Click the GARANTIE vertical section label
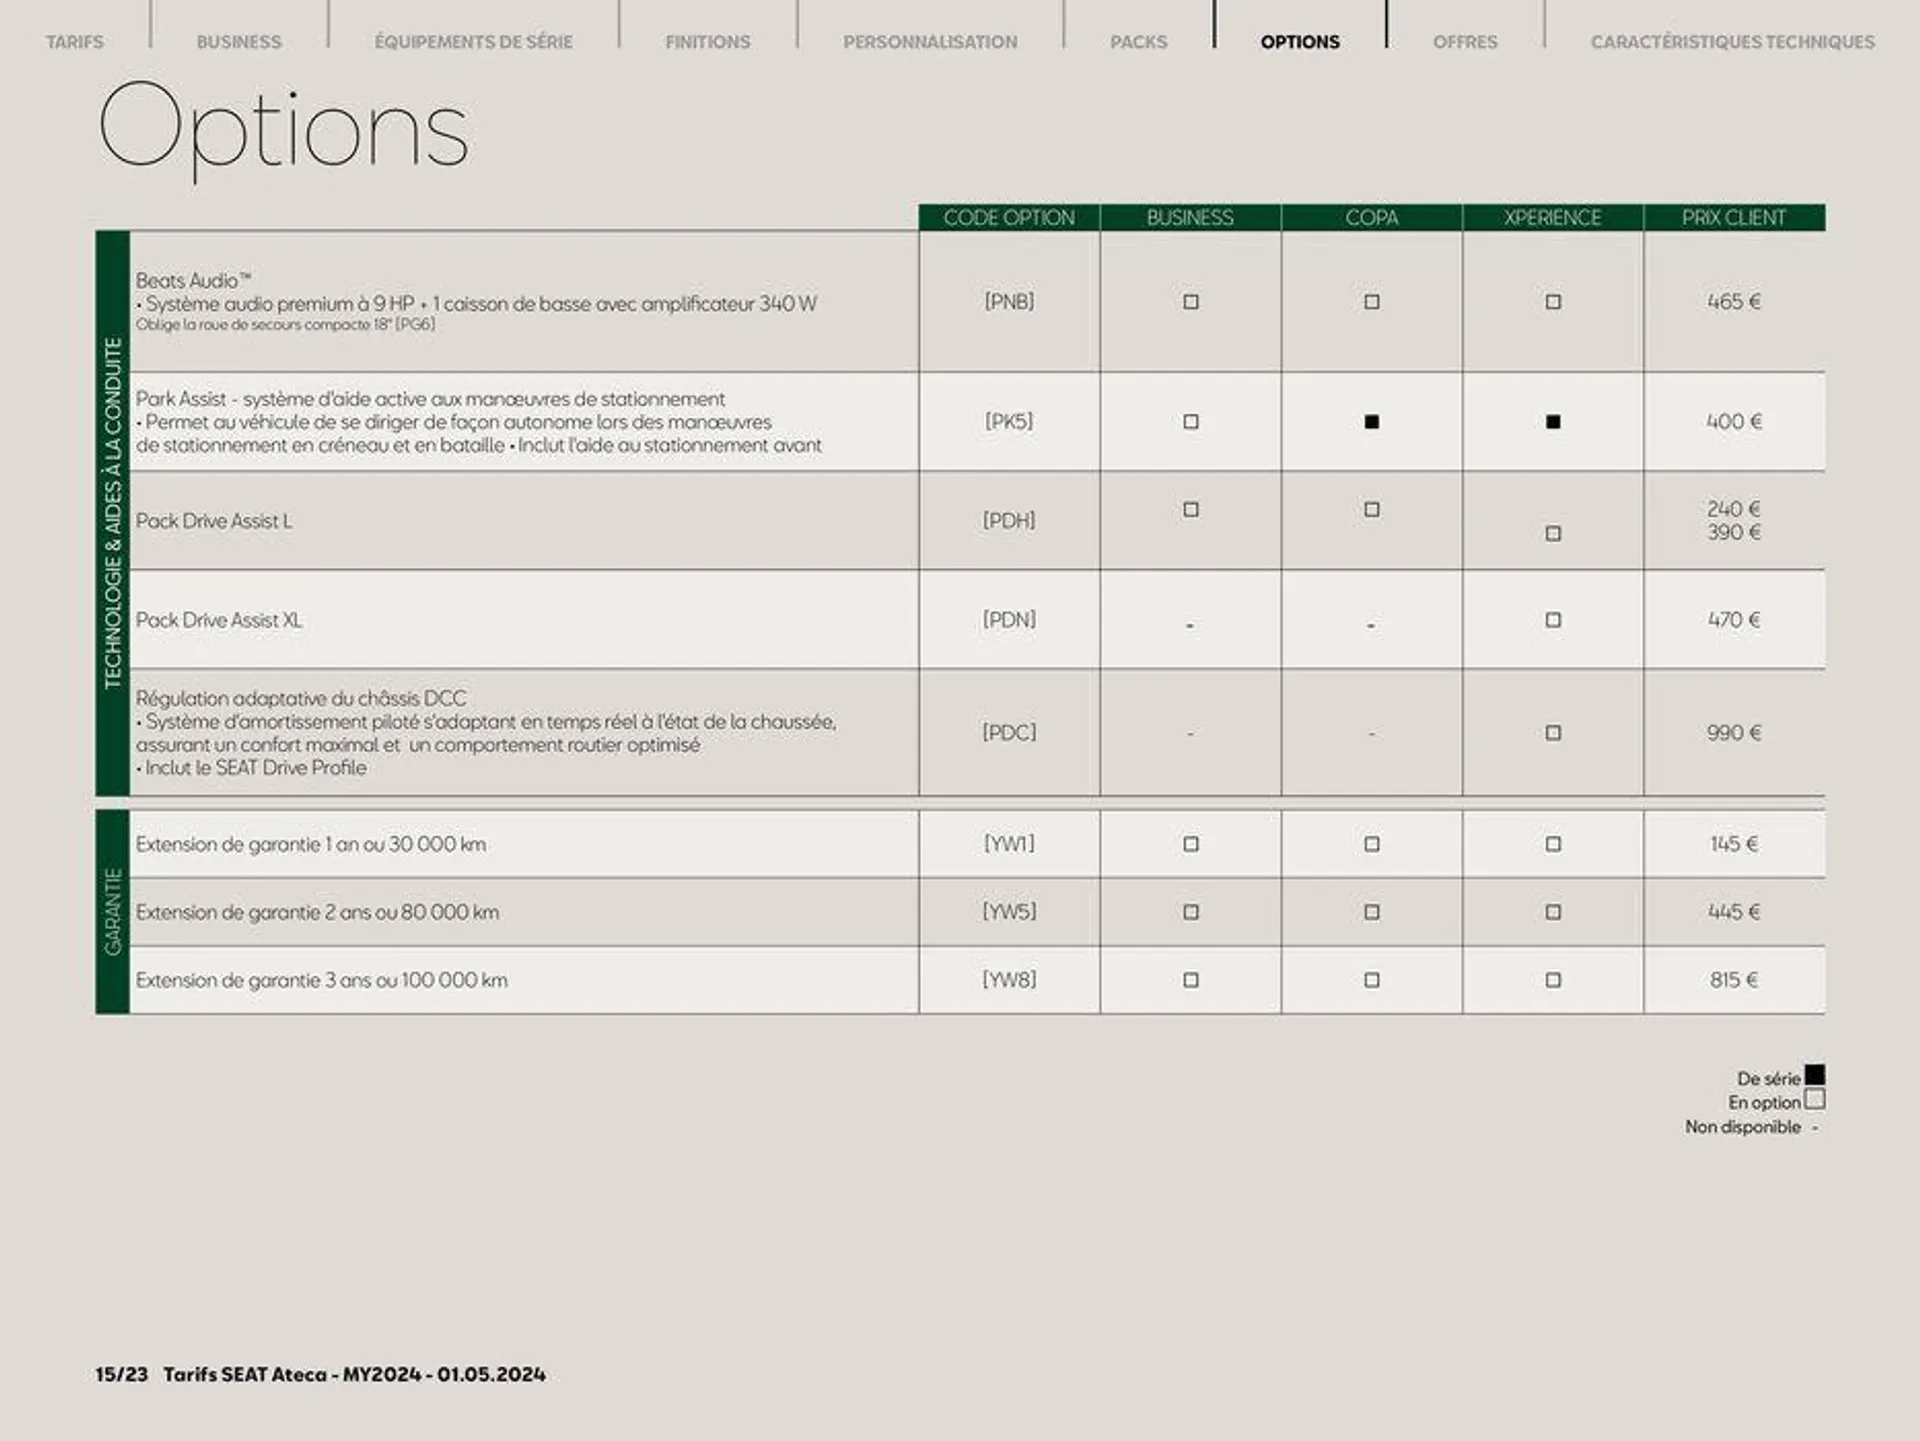 click(113, 911)
